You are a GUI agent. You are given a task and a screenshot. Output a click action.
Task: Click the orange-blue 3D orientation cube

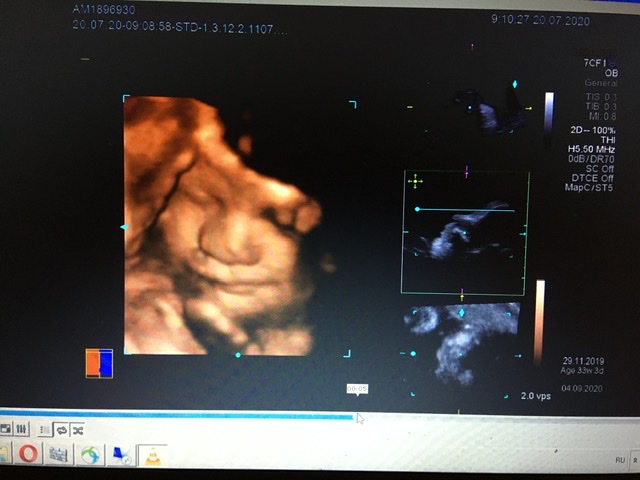pyautogui.click(x=99, y=362)
